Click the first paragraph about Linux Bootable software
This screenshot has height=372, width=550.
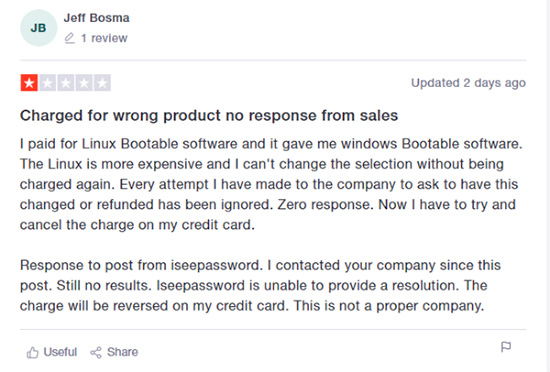[x=271, y=184]
